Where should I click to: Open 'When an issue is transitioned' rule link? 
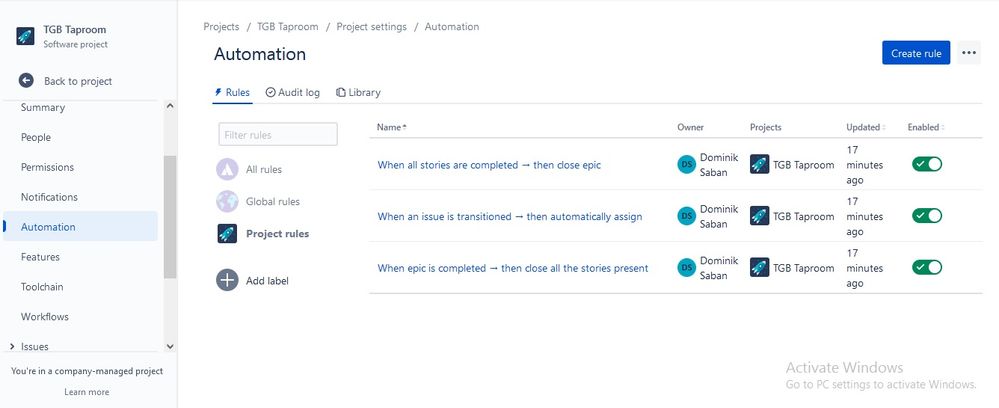[510, 216]
